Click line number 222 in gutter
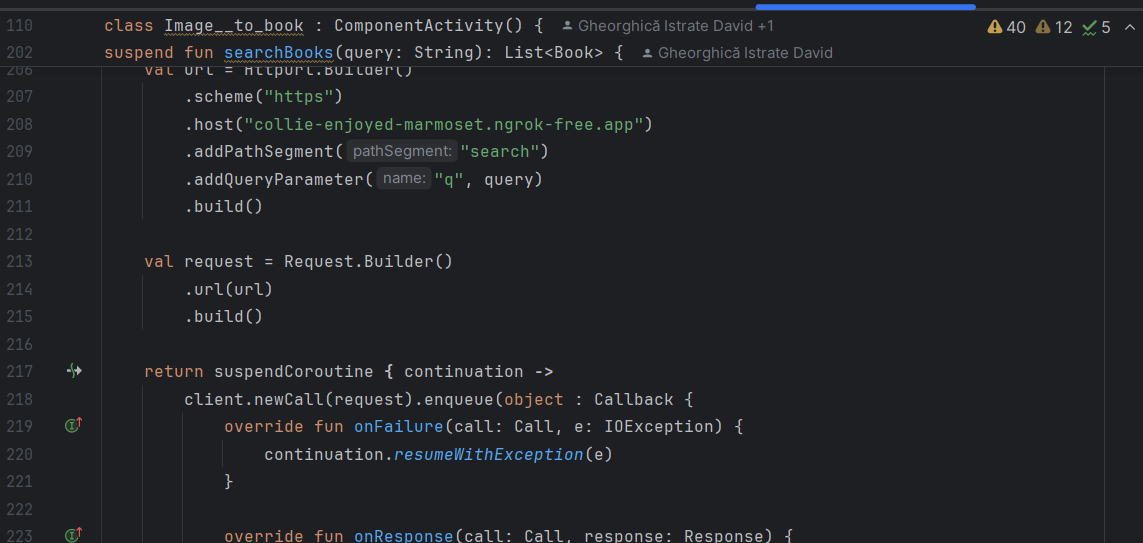 [20, 509]
